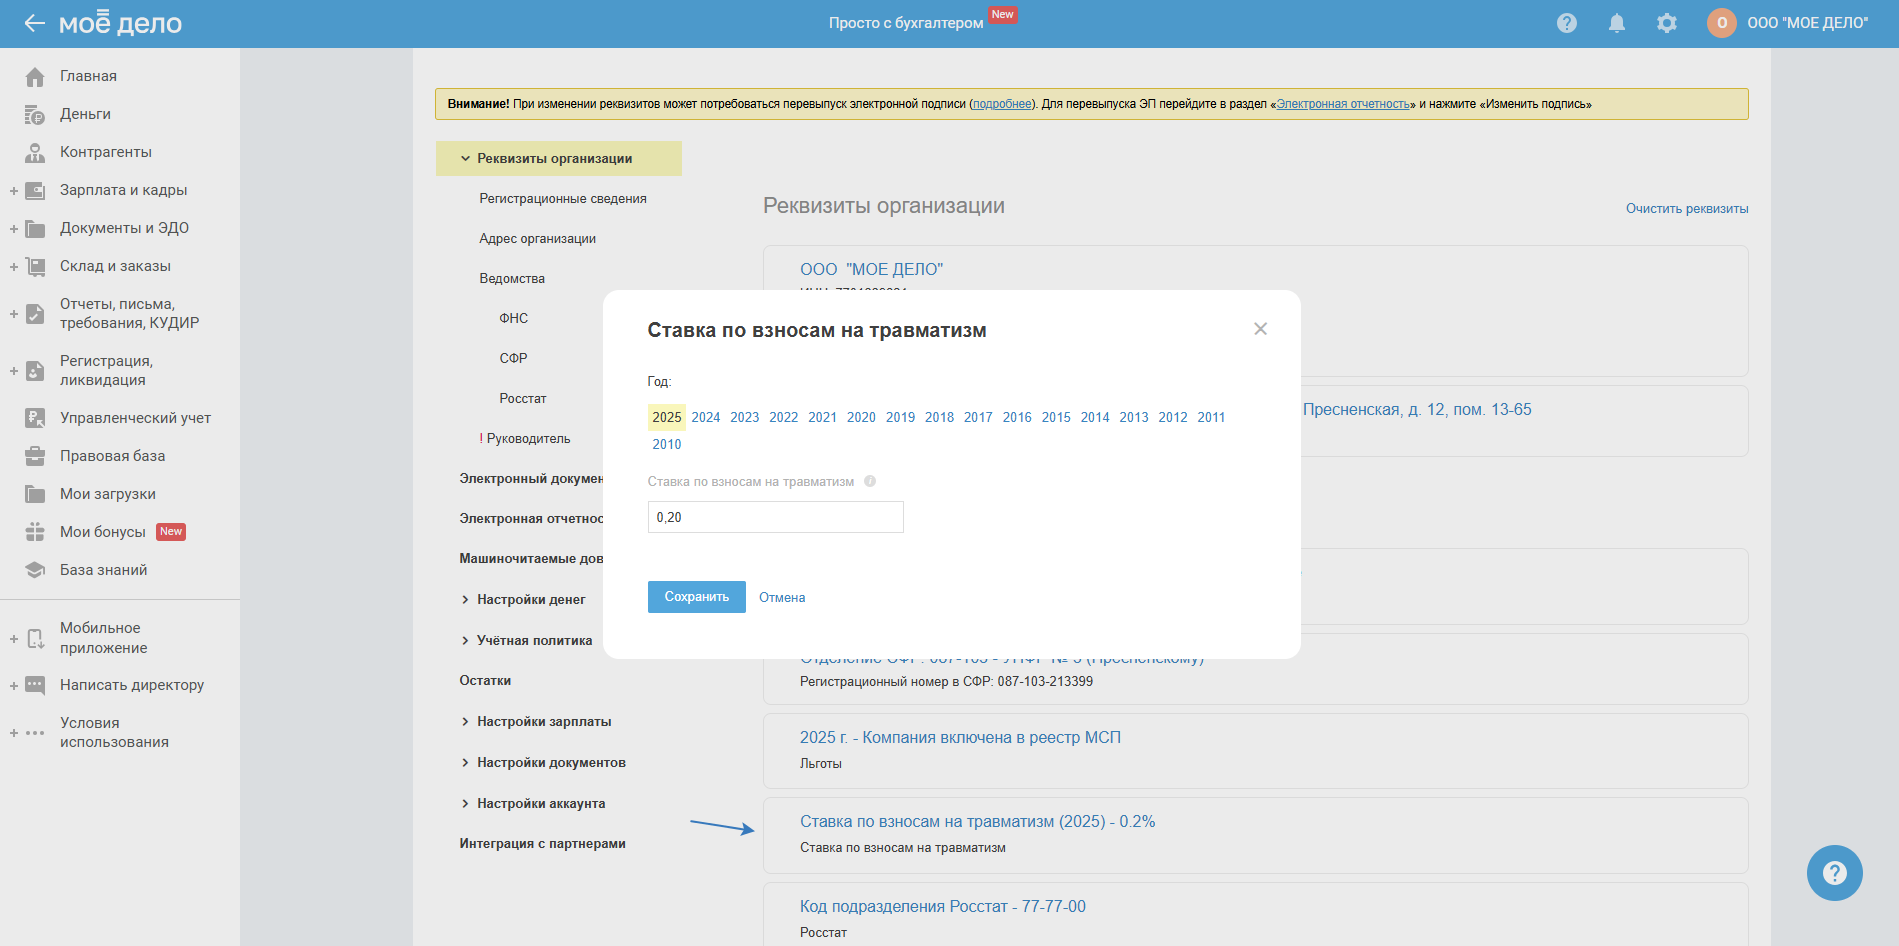The image size is (1899, 946).
Task: Select year 2024 in dialog
Action: pos(706,417)
